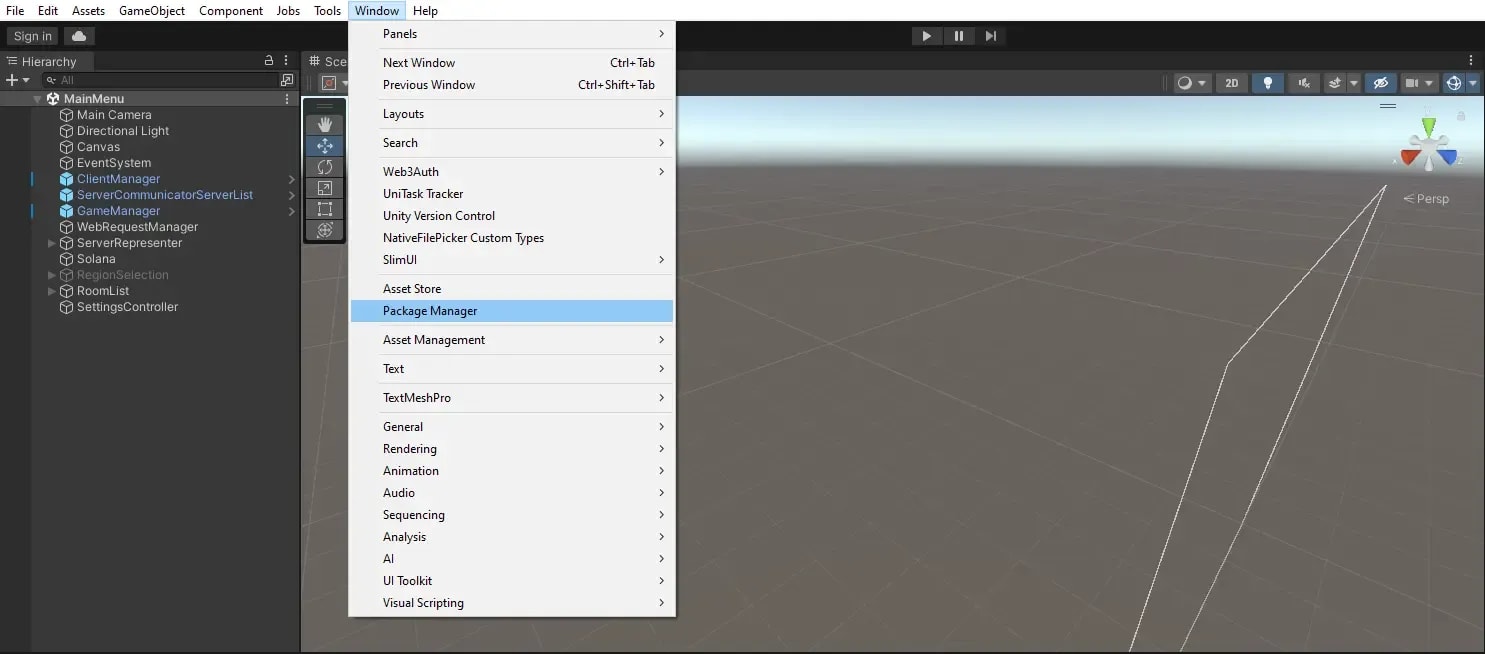Open the GameObject menu
Viewport: 1485px width, 654px height.
pyautogui.click(x=152, y=11)
